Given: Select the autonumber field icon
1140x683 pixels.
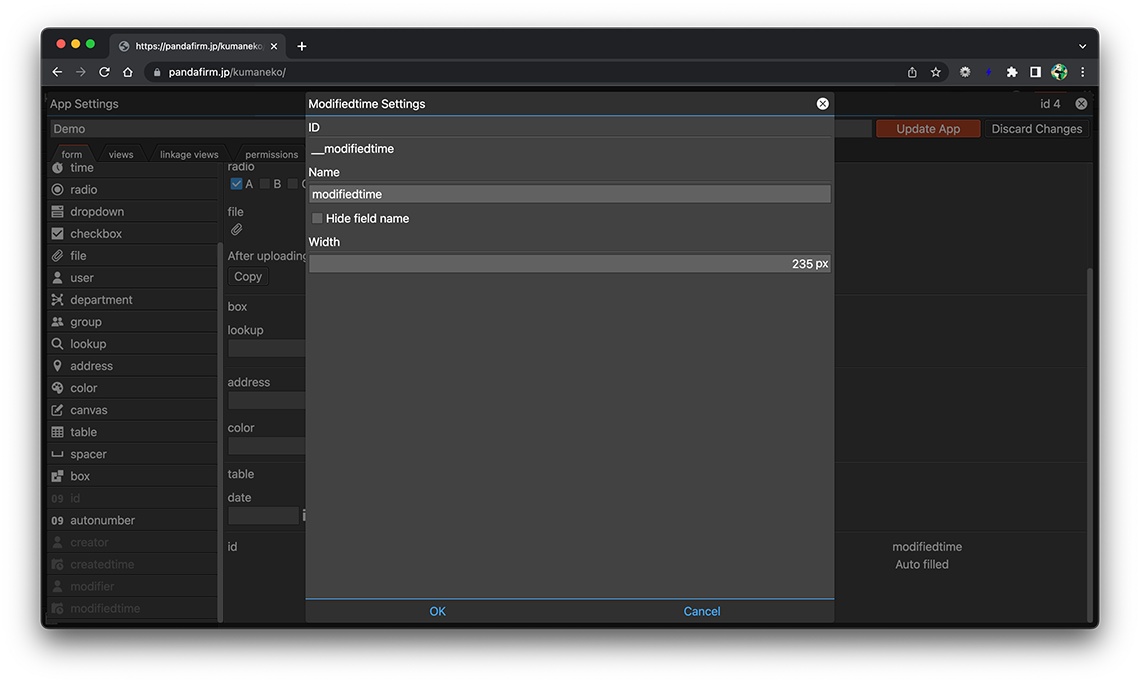Looking at the screenshot, I should click(58, 521).
